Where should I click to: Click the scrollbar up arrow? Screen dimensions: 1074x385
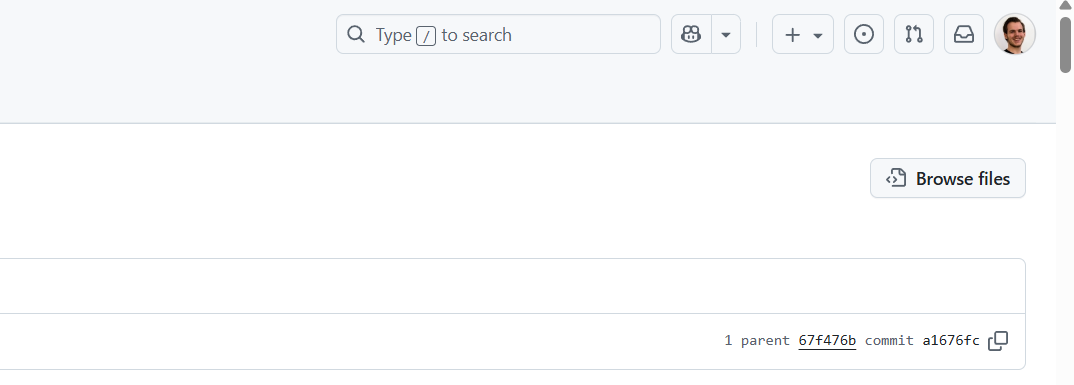coord(1065,5)
